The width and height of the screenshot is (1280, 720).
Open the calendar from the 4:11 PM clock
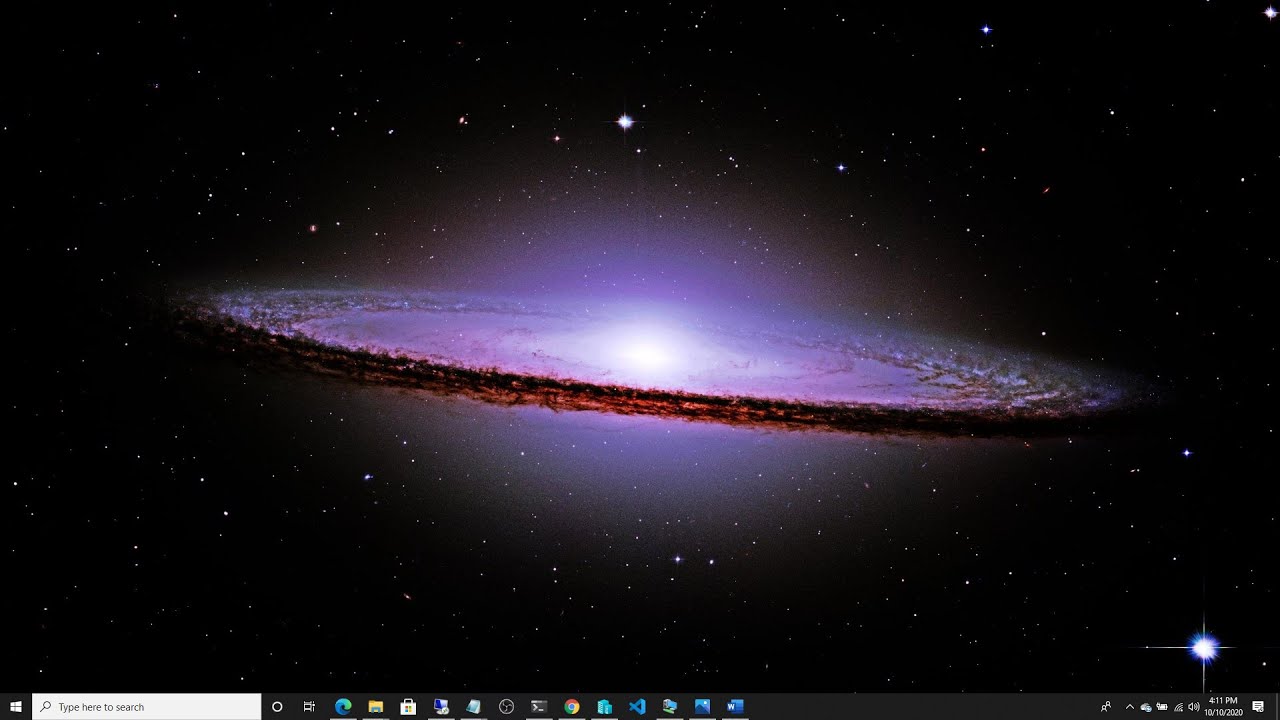[x=1223, y=706]
